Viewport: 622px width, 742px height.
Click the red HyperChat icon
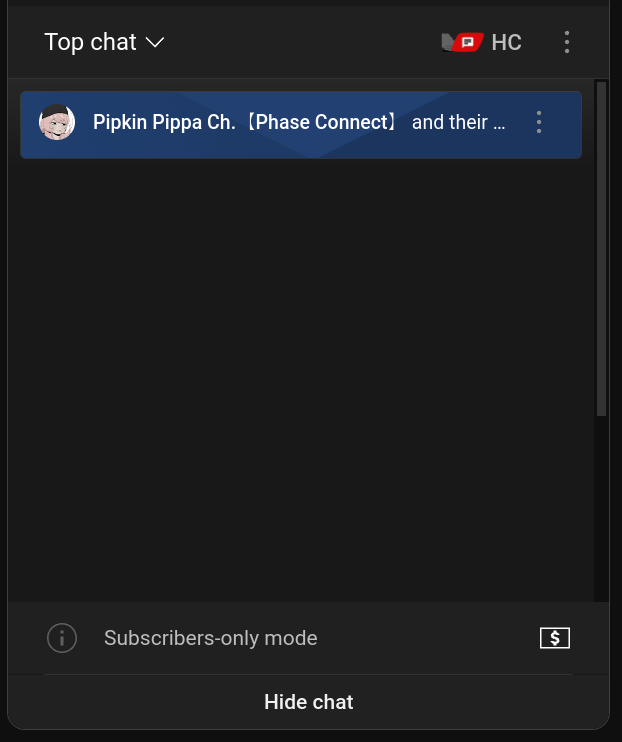pyautogui.click(x=464, y=42)
